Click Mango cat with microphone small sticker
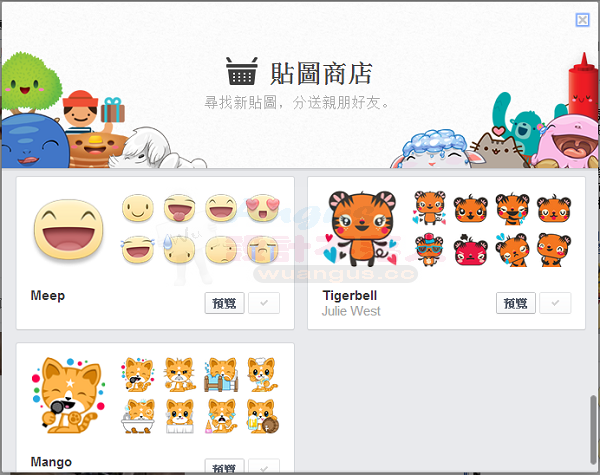Viewport: 600px width, 475px height. click(138, 374)
